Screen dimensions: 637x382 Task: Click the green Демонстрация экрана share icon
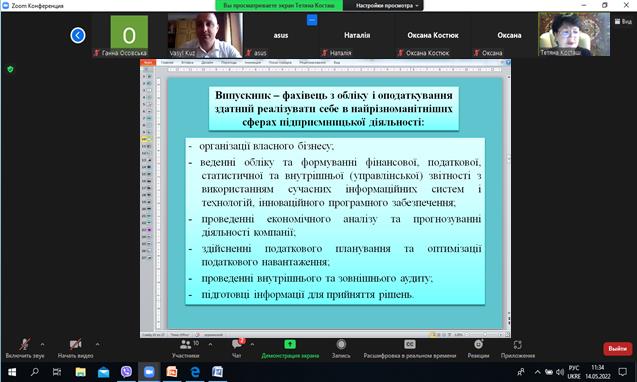pyautogui.click(x=290, y=344)
